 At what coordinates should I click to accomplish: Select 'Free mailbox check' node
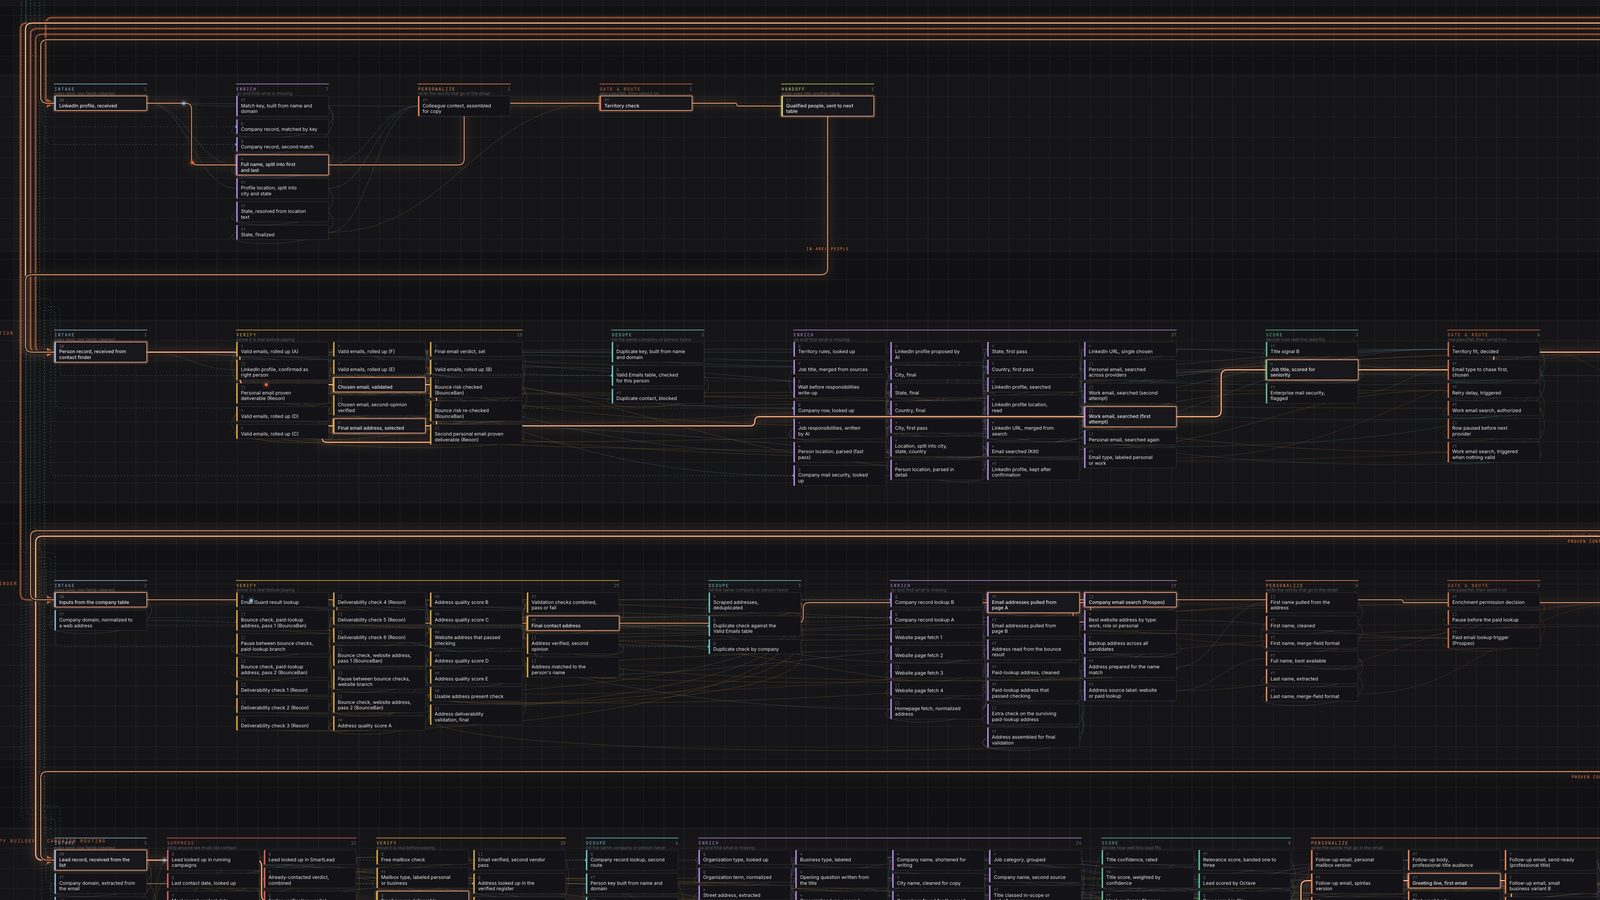pos(423,858)
